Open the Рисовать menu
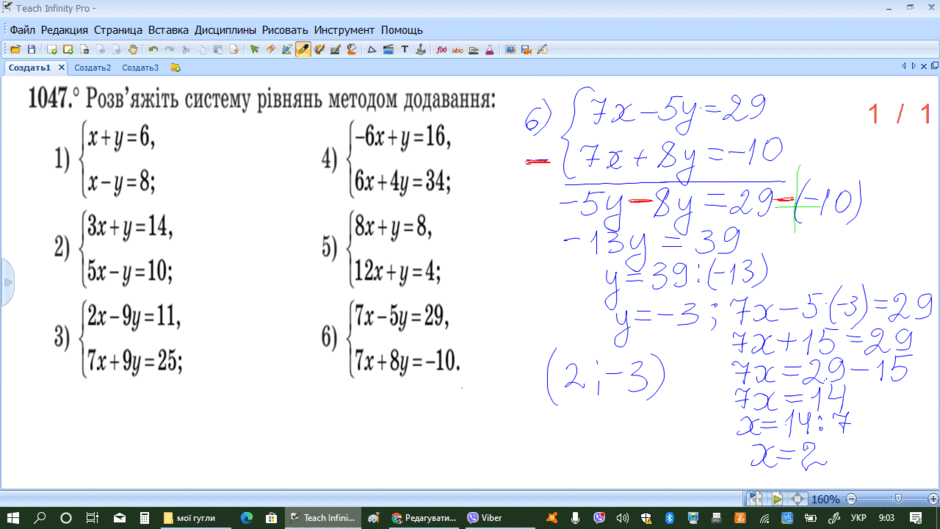Screen dimensions: 940x529 coord(285,30)
